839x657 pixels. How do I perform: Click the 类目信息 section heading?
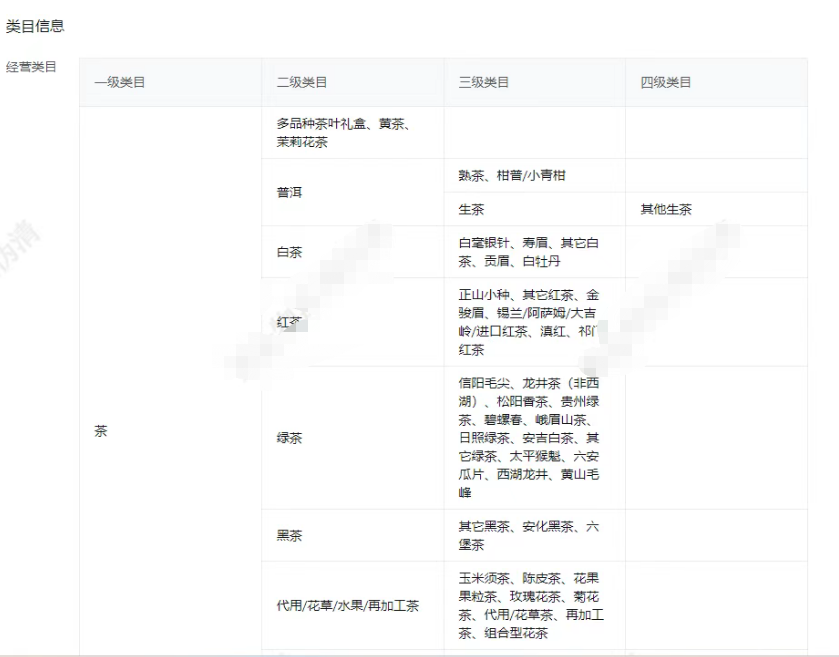click(x=35, y=27)
